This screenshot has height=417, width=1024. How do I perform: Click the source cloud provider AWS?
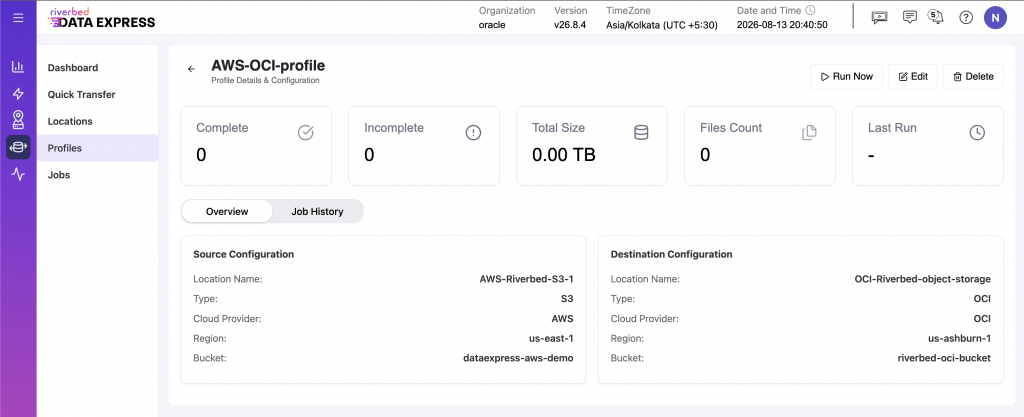[x=562, y=319]
